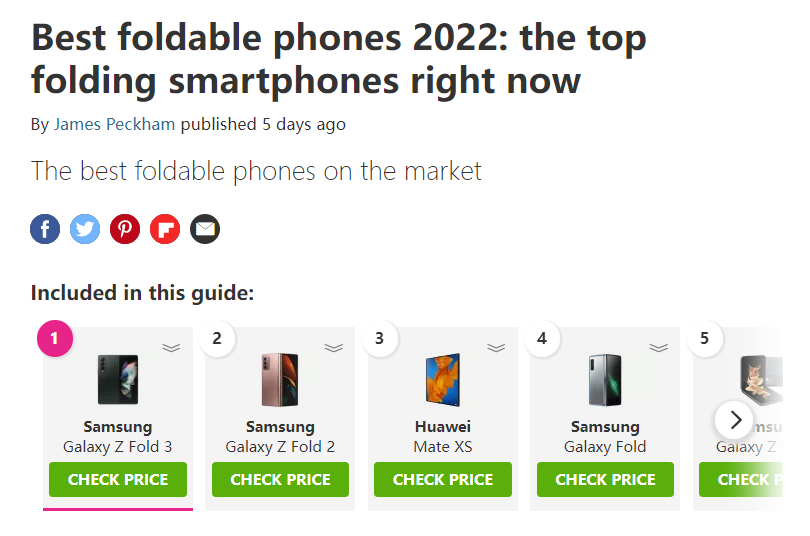This screenshot has width=810, height=536.
Task: Select the number 3 ranking badge
Action: click(x=379, y=339)
